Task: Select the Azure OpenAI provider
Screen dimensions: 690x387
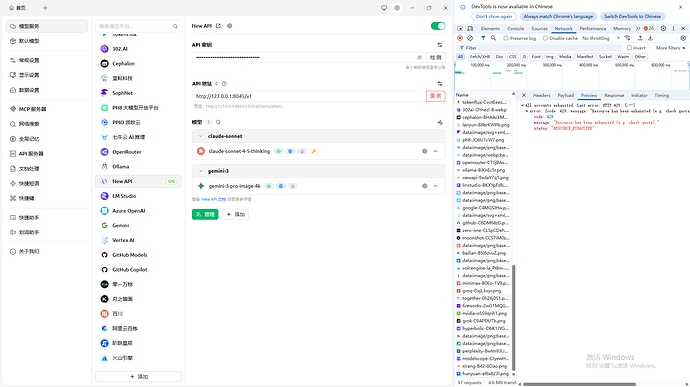Action: [138, 211]
